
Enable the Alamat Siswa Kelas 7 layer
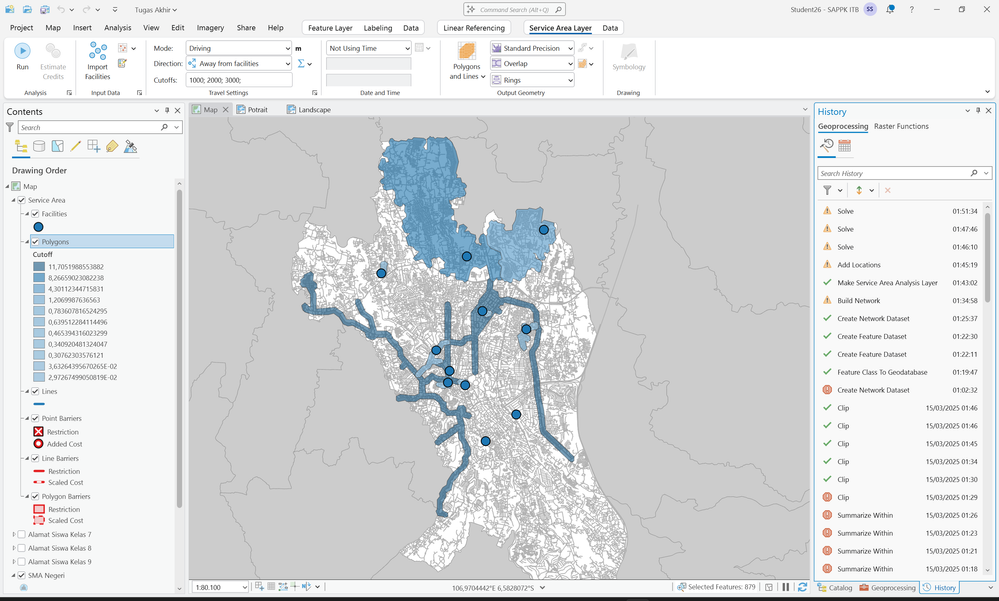(x=22, y=534)
